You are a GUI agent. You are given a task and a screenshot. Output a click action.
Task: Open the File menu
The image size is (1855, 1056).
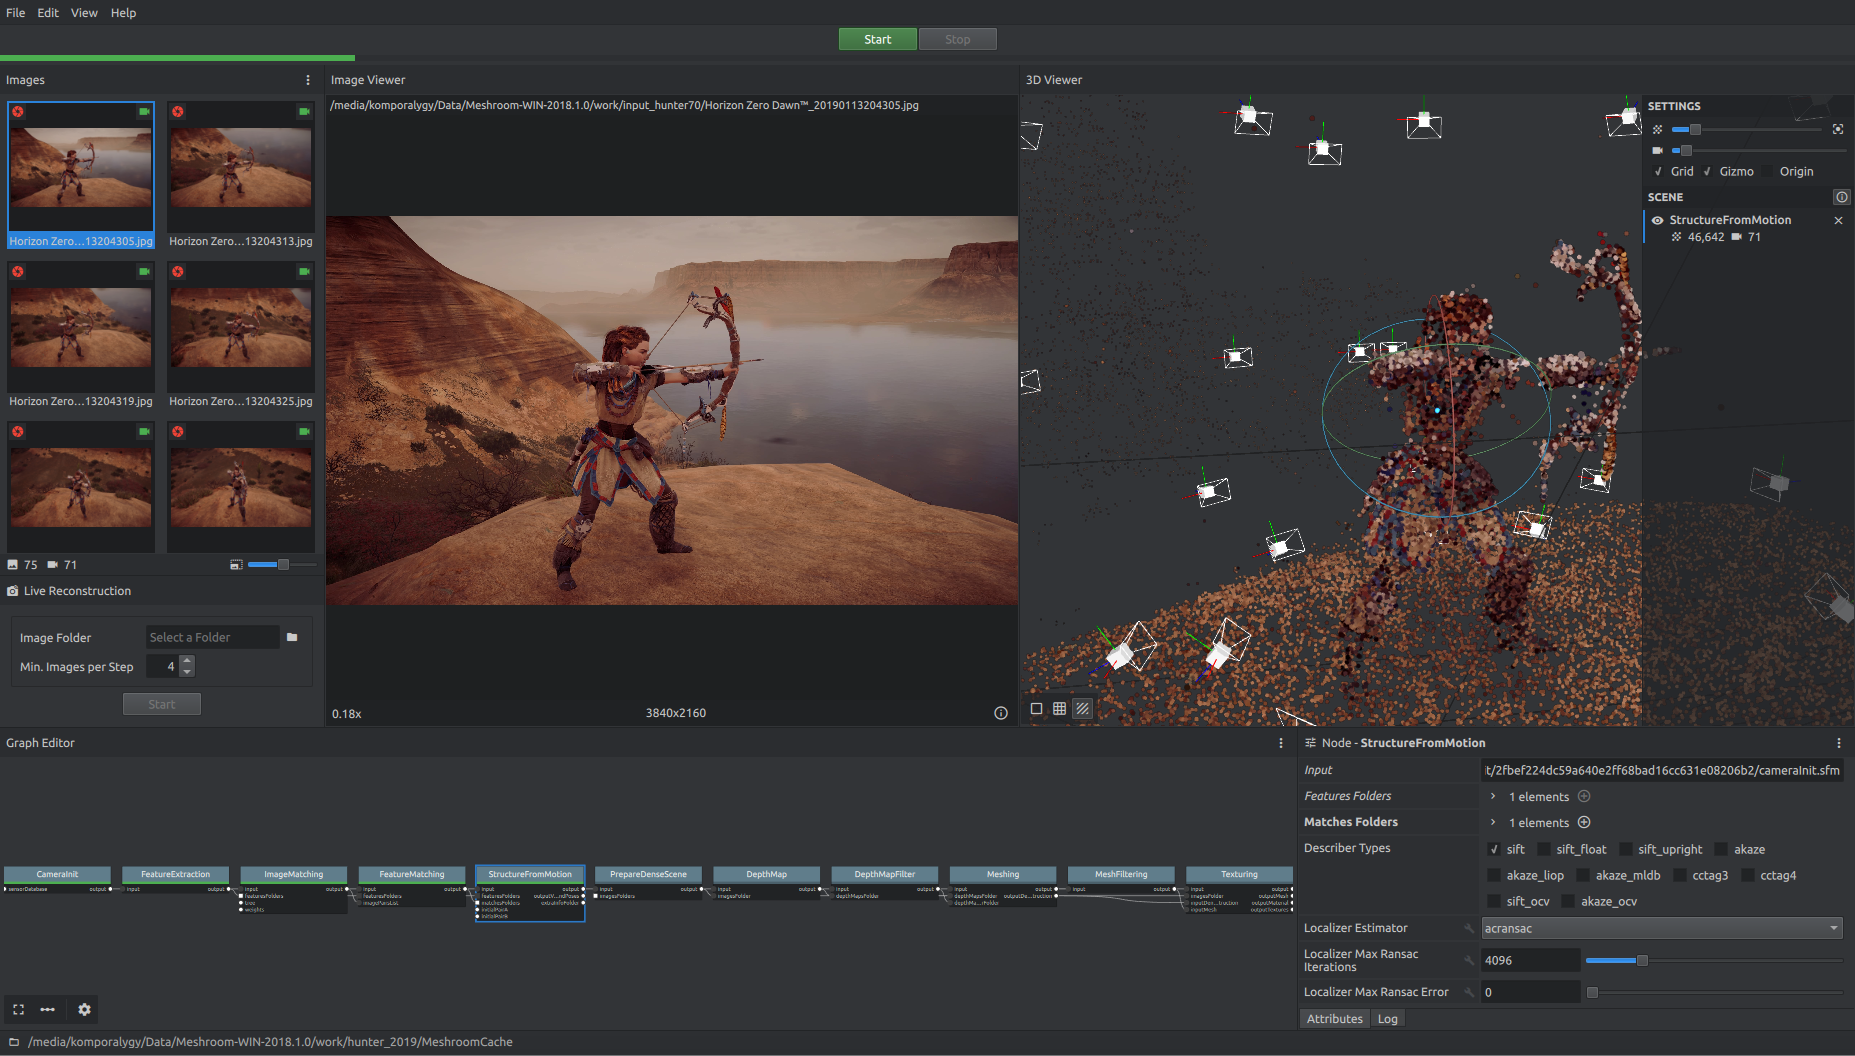(x=16, y=13)
